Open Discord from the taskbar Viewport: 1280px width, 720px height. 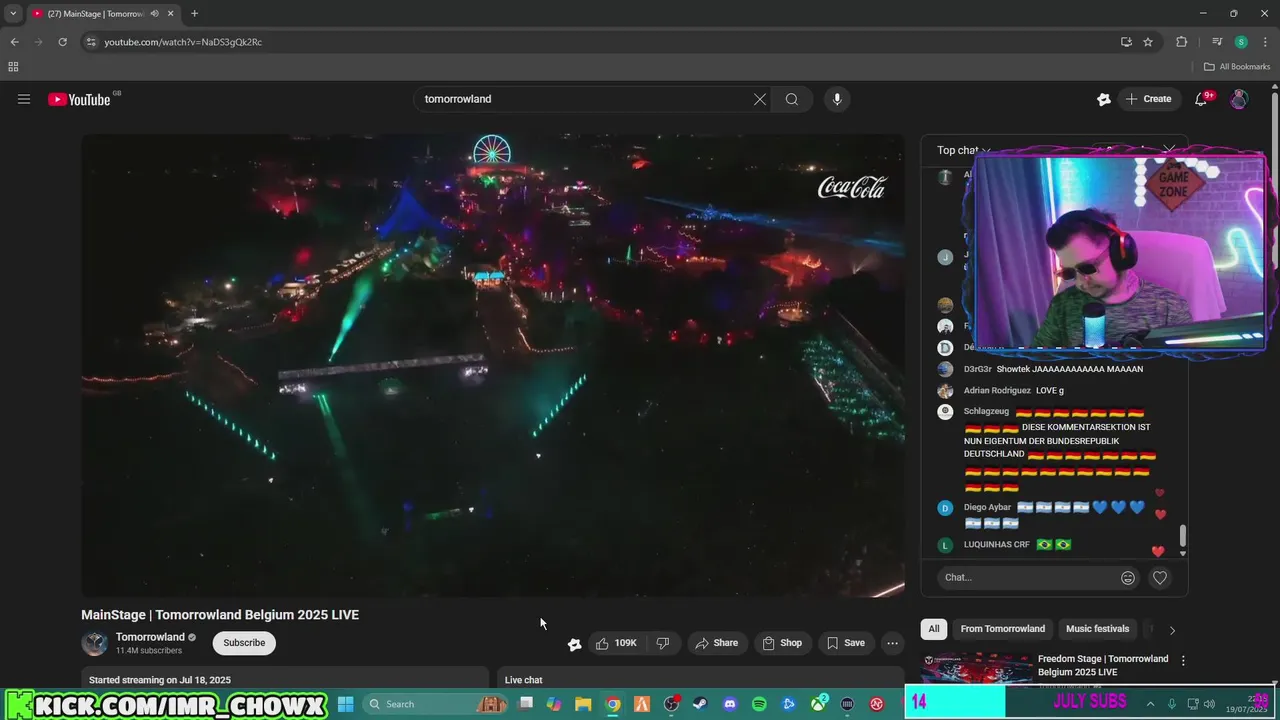click(730, 704)
